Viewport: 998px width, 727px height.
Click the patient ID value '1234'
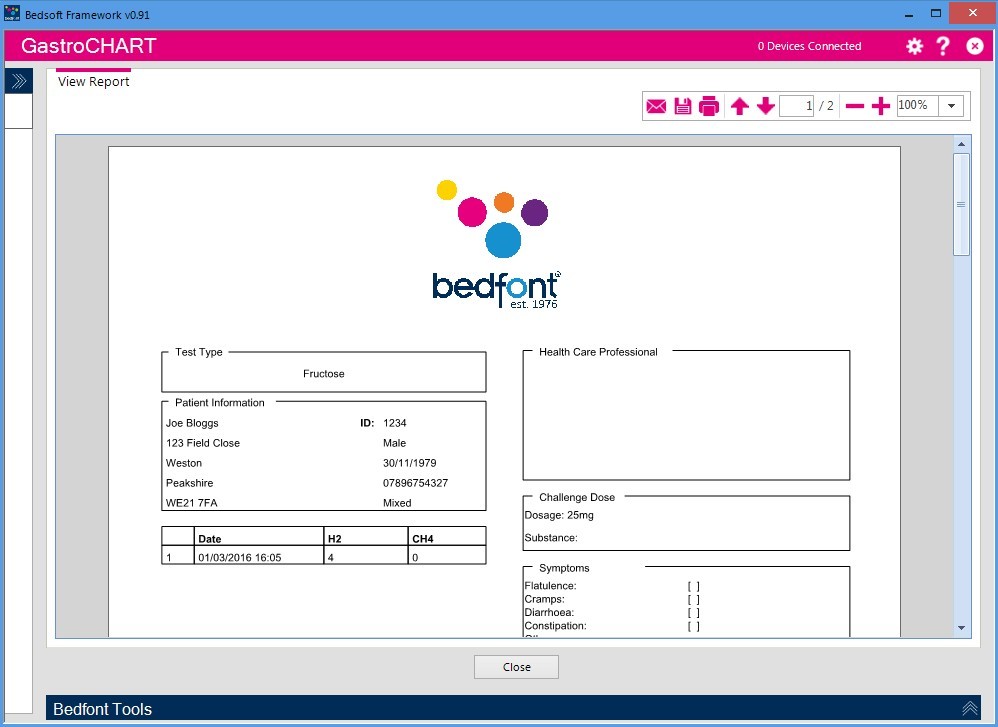coord(395,423)
